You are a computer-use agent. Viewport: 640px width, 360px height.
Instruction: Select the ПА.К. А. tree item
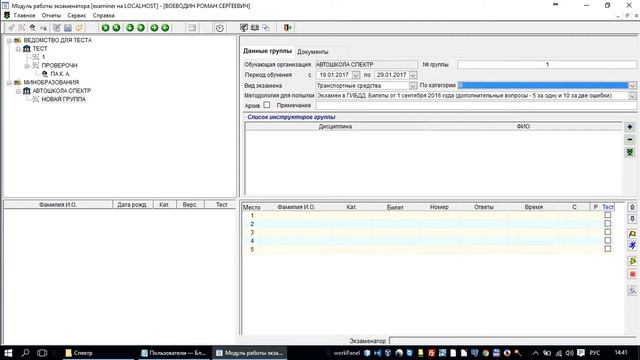tap(60, 74)
